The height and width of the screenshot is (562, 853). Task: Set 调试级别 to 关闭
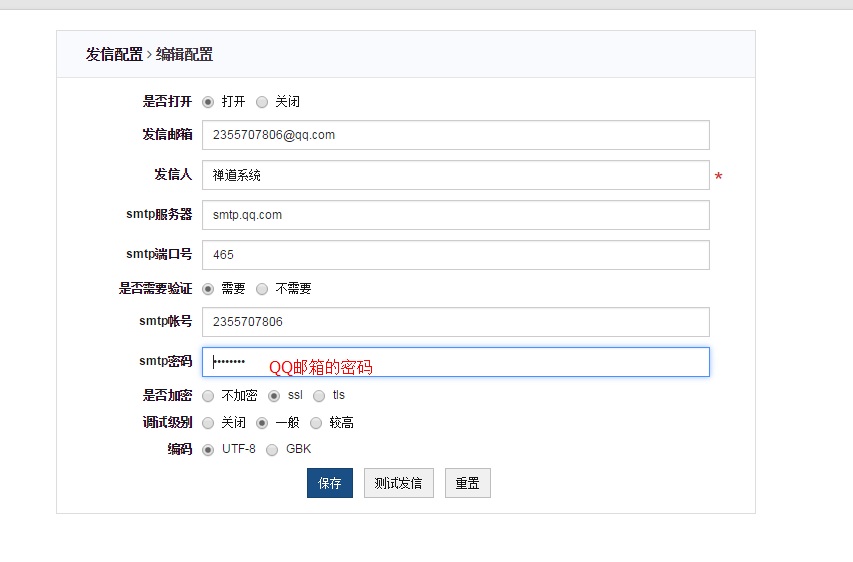coord(208,423)
